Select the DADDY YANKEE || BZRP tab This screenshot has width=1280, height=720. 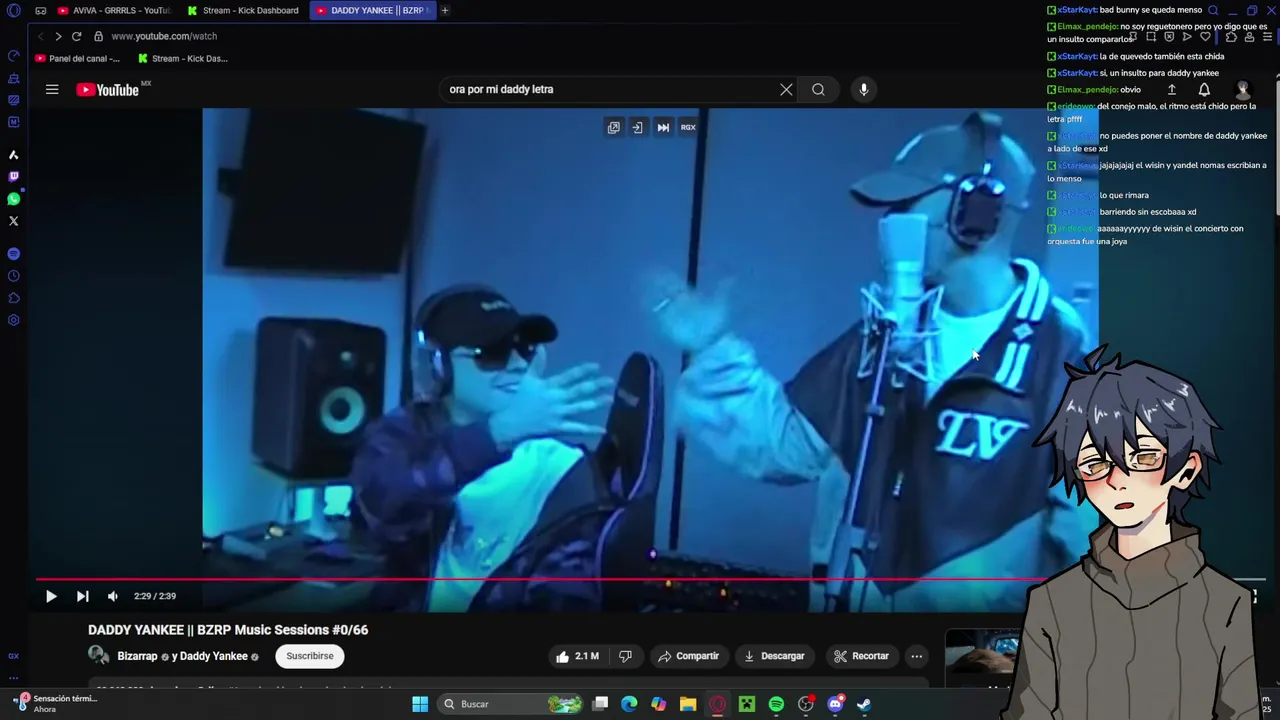[372, 11]
